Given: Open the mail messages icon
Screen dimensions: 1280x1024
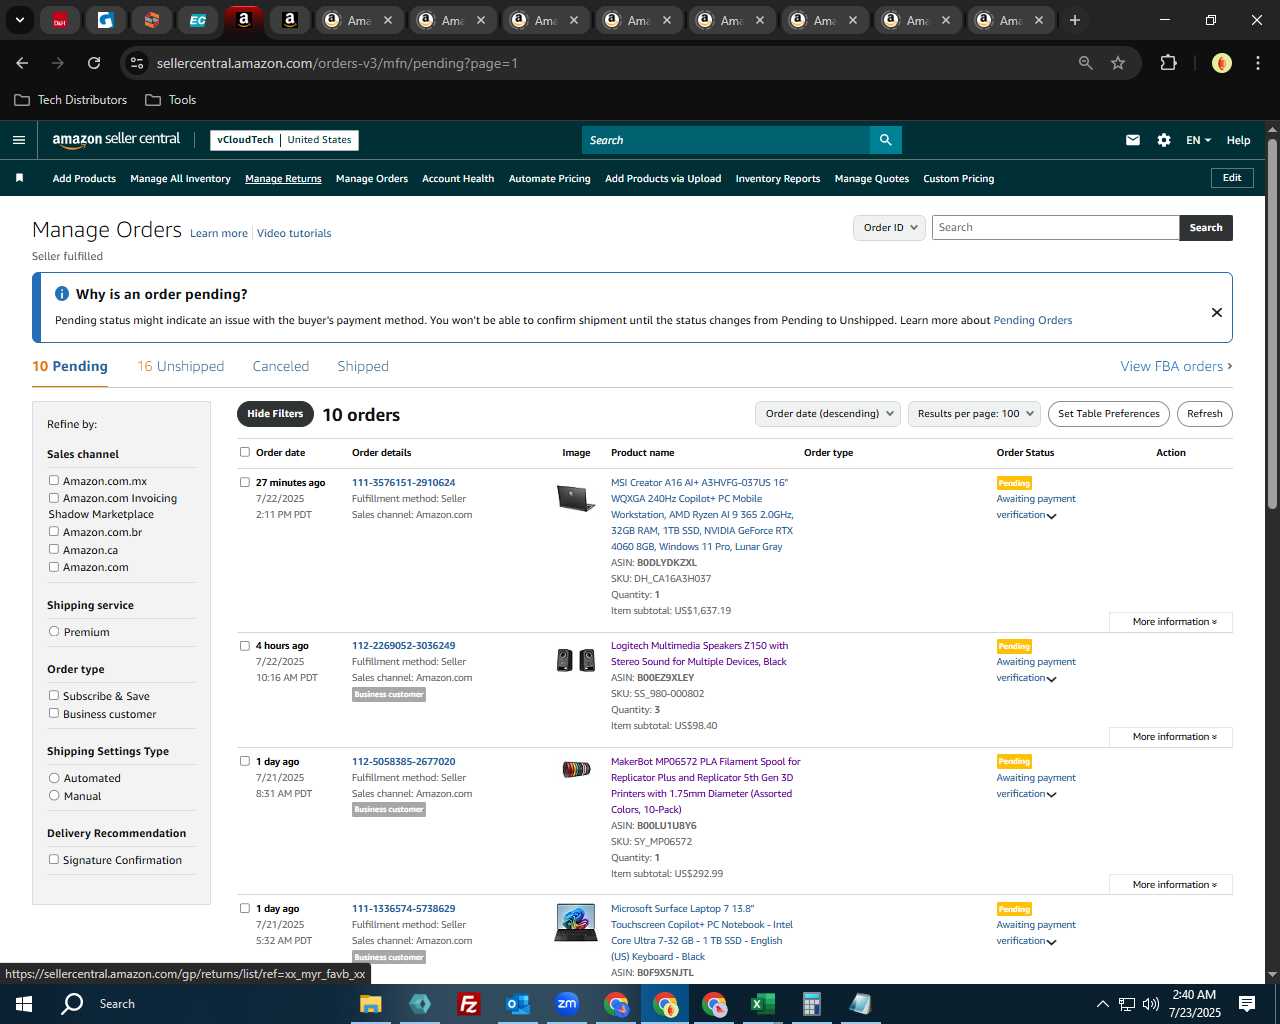Looking at the screenshot, I should click(x=1133, y=140).
